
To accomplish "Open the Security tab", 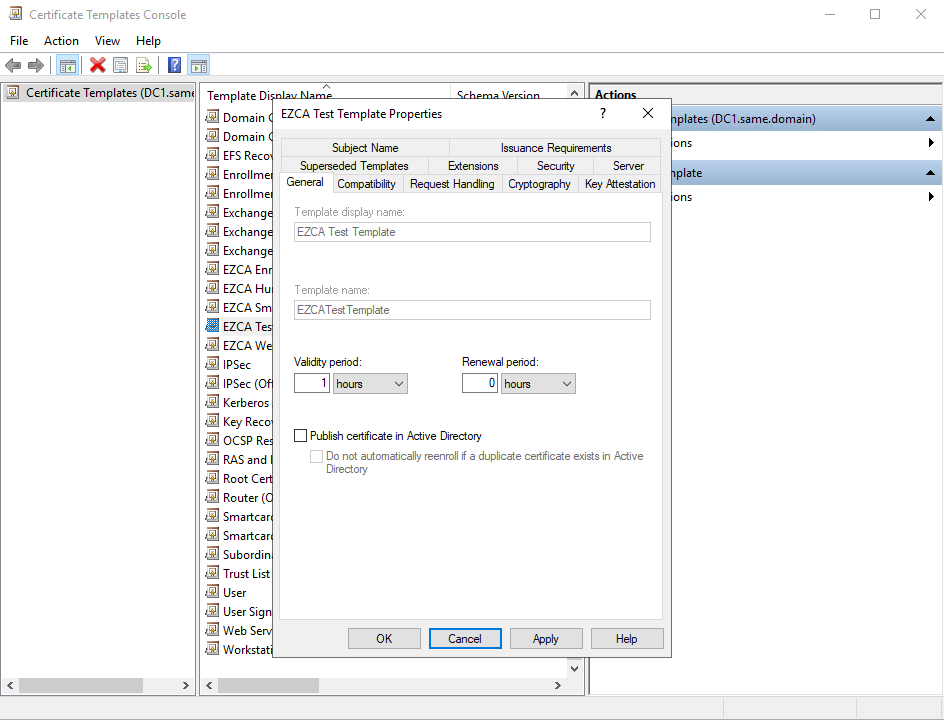I will pos(555,166).
